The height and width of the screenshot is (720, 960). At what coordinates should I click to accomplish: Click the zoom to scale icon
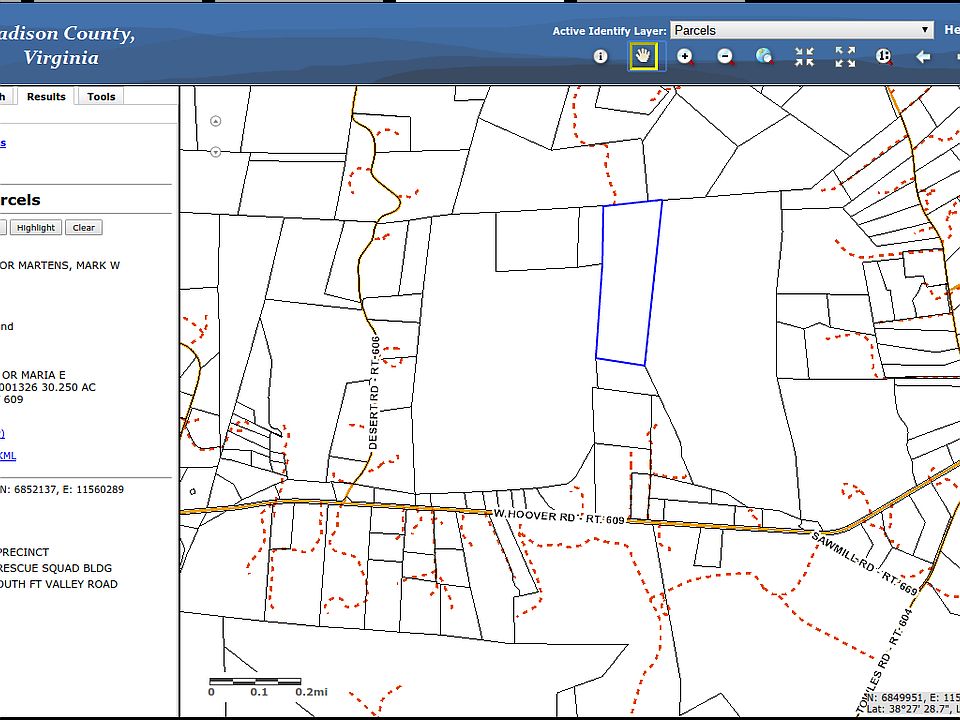[x=883, y=56]
